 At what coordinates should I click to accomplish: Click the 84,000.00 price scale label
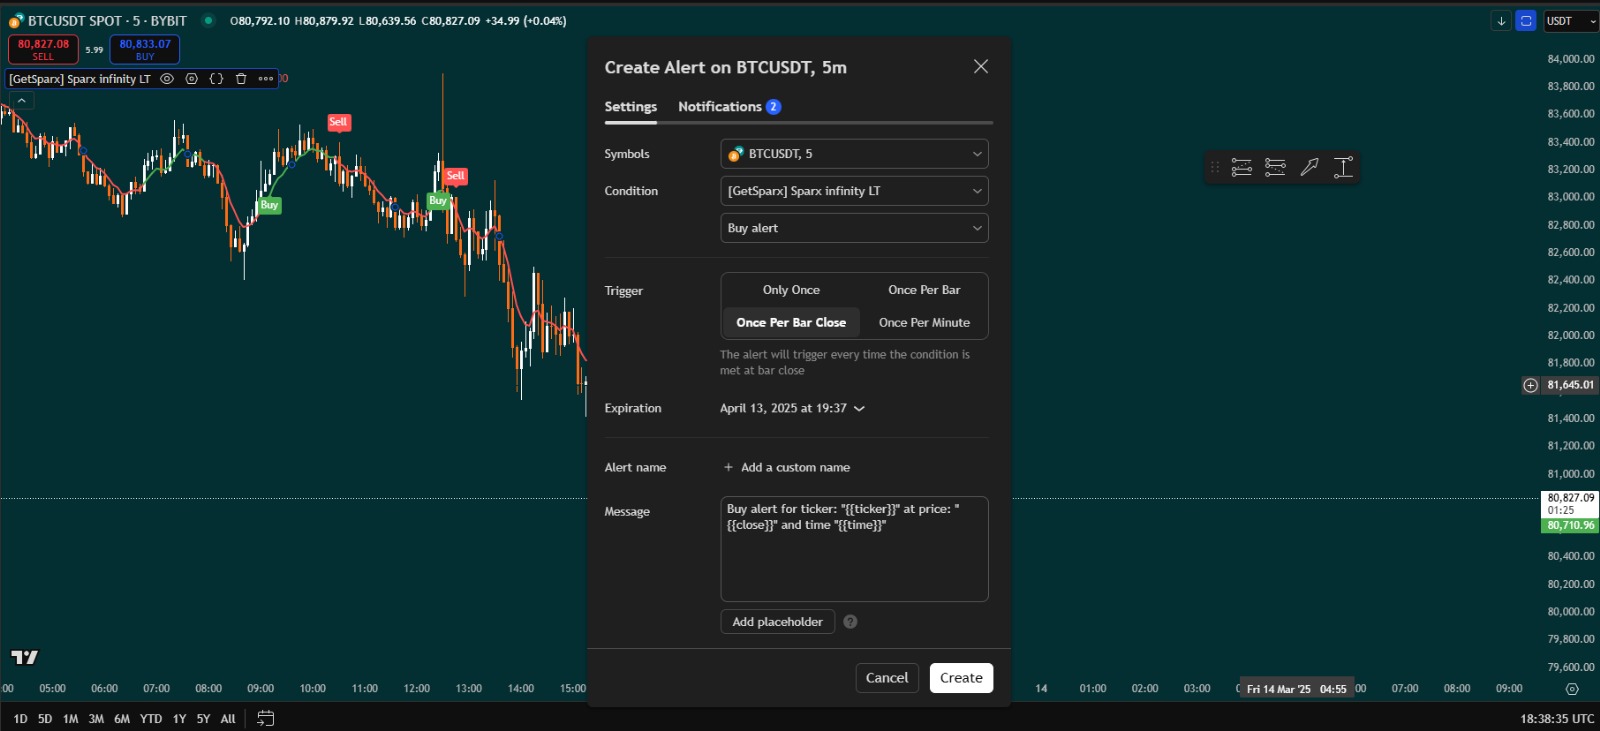coord(1570,59)
